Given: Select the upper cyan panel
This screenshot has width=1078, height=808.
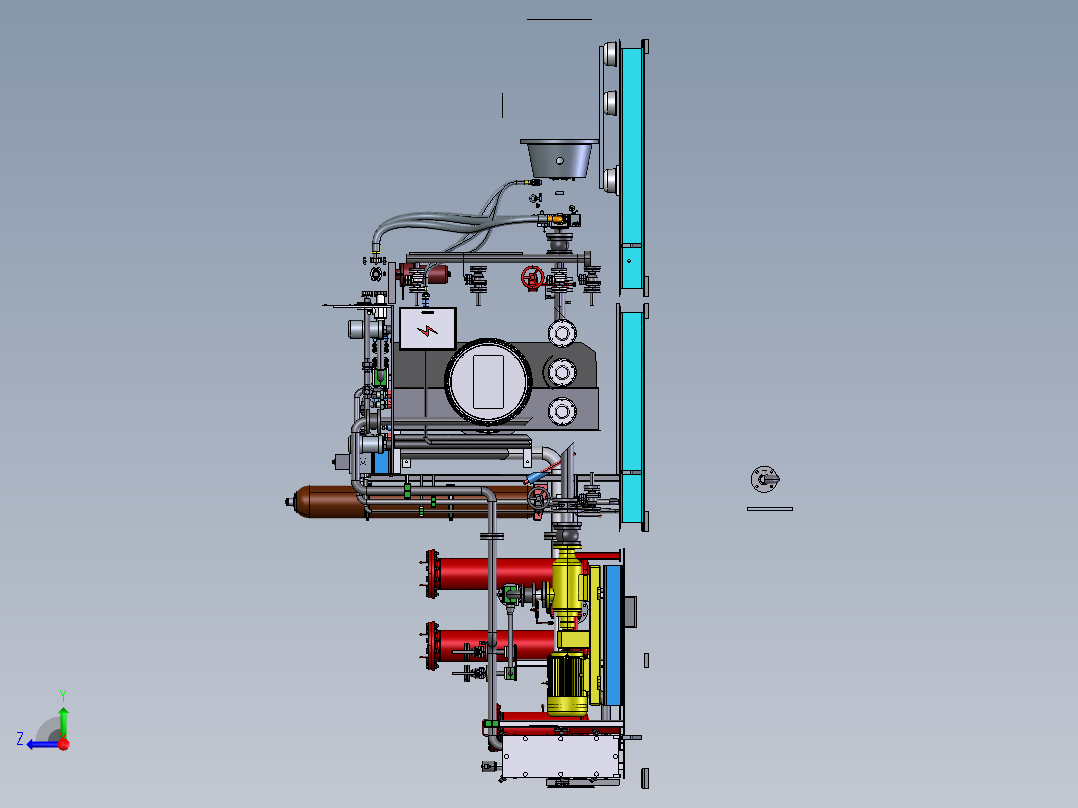Looking at the screenshot, I should click(631, 168).
